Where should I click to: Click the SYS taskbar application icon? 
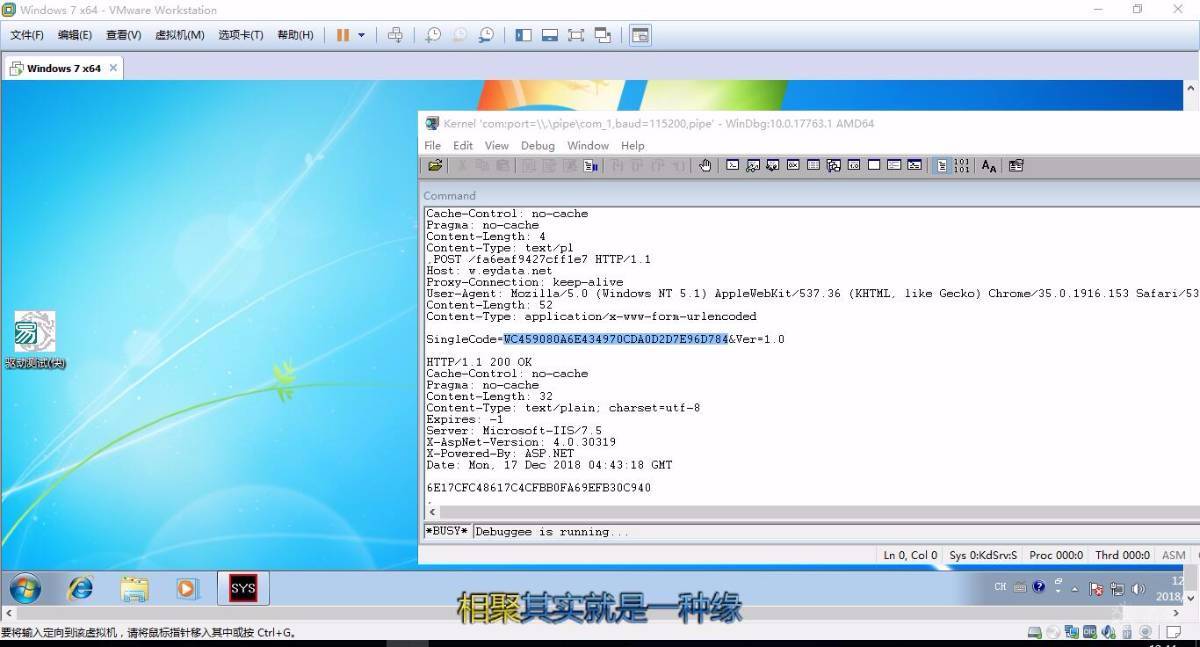tap(243, 588)
